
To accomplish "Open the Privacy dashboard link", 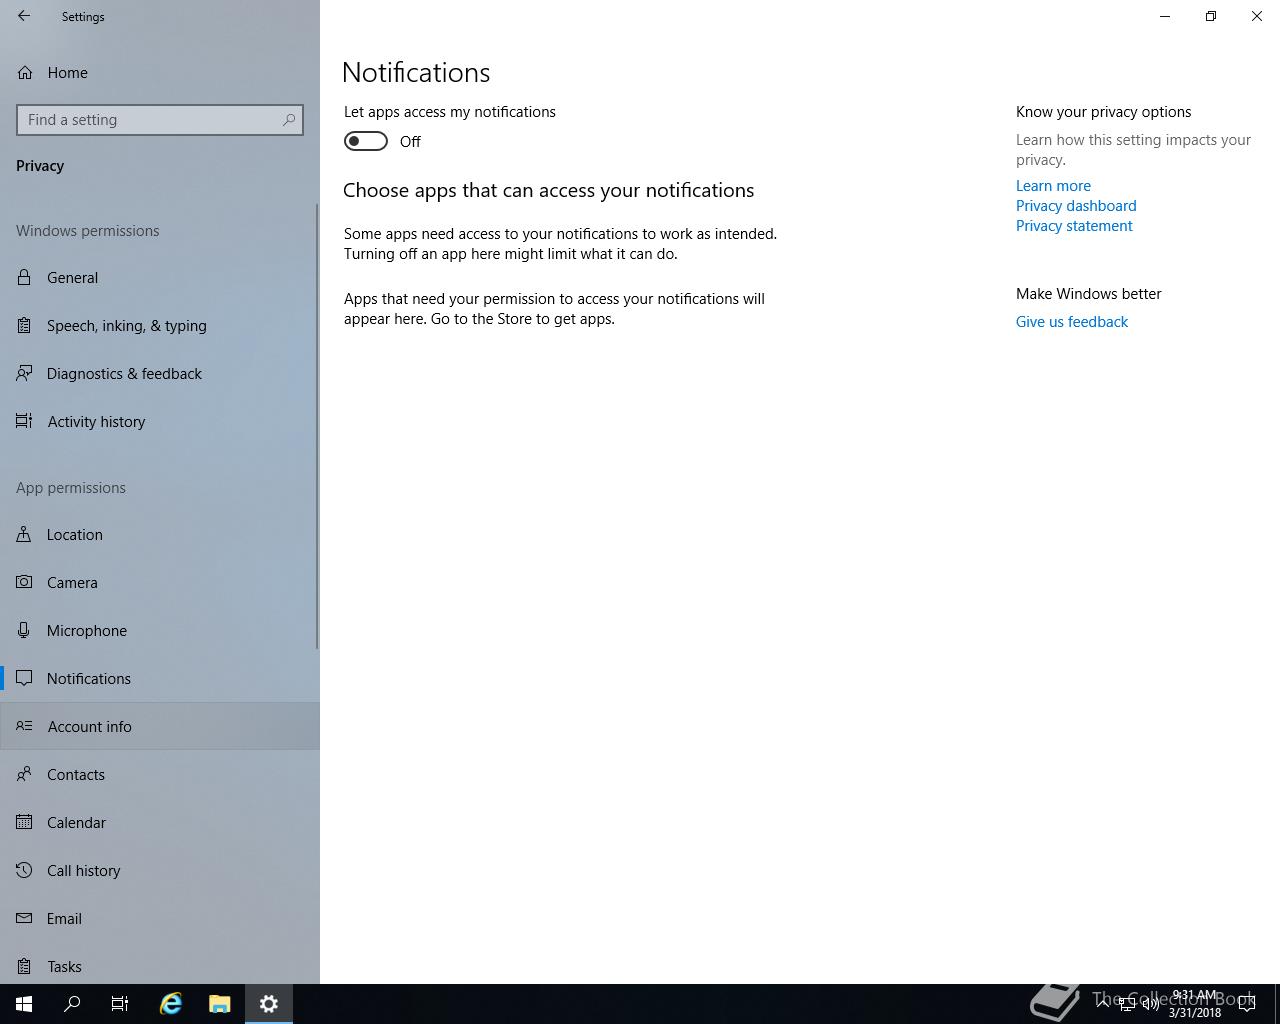I will pyautogui.click(x=1076, y=206).
